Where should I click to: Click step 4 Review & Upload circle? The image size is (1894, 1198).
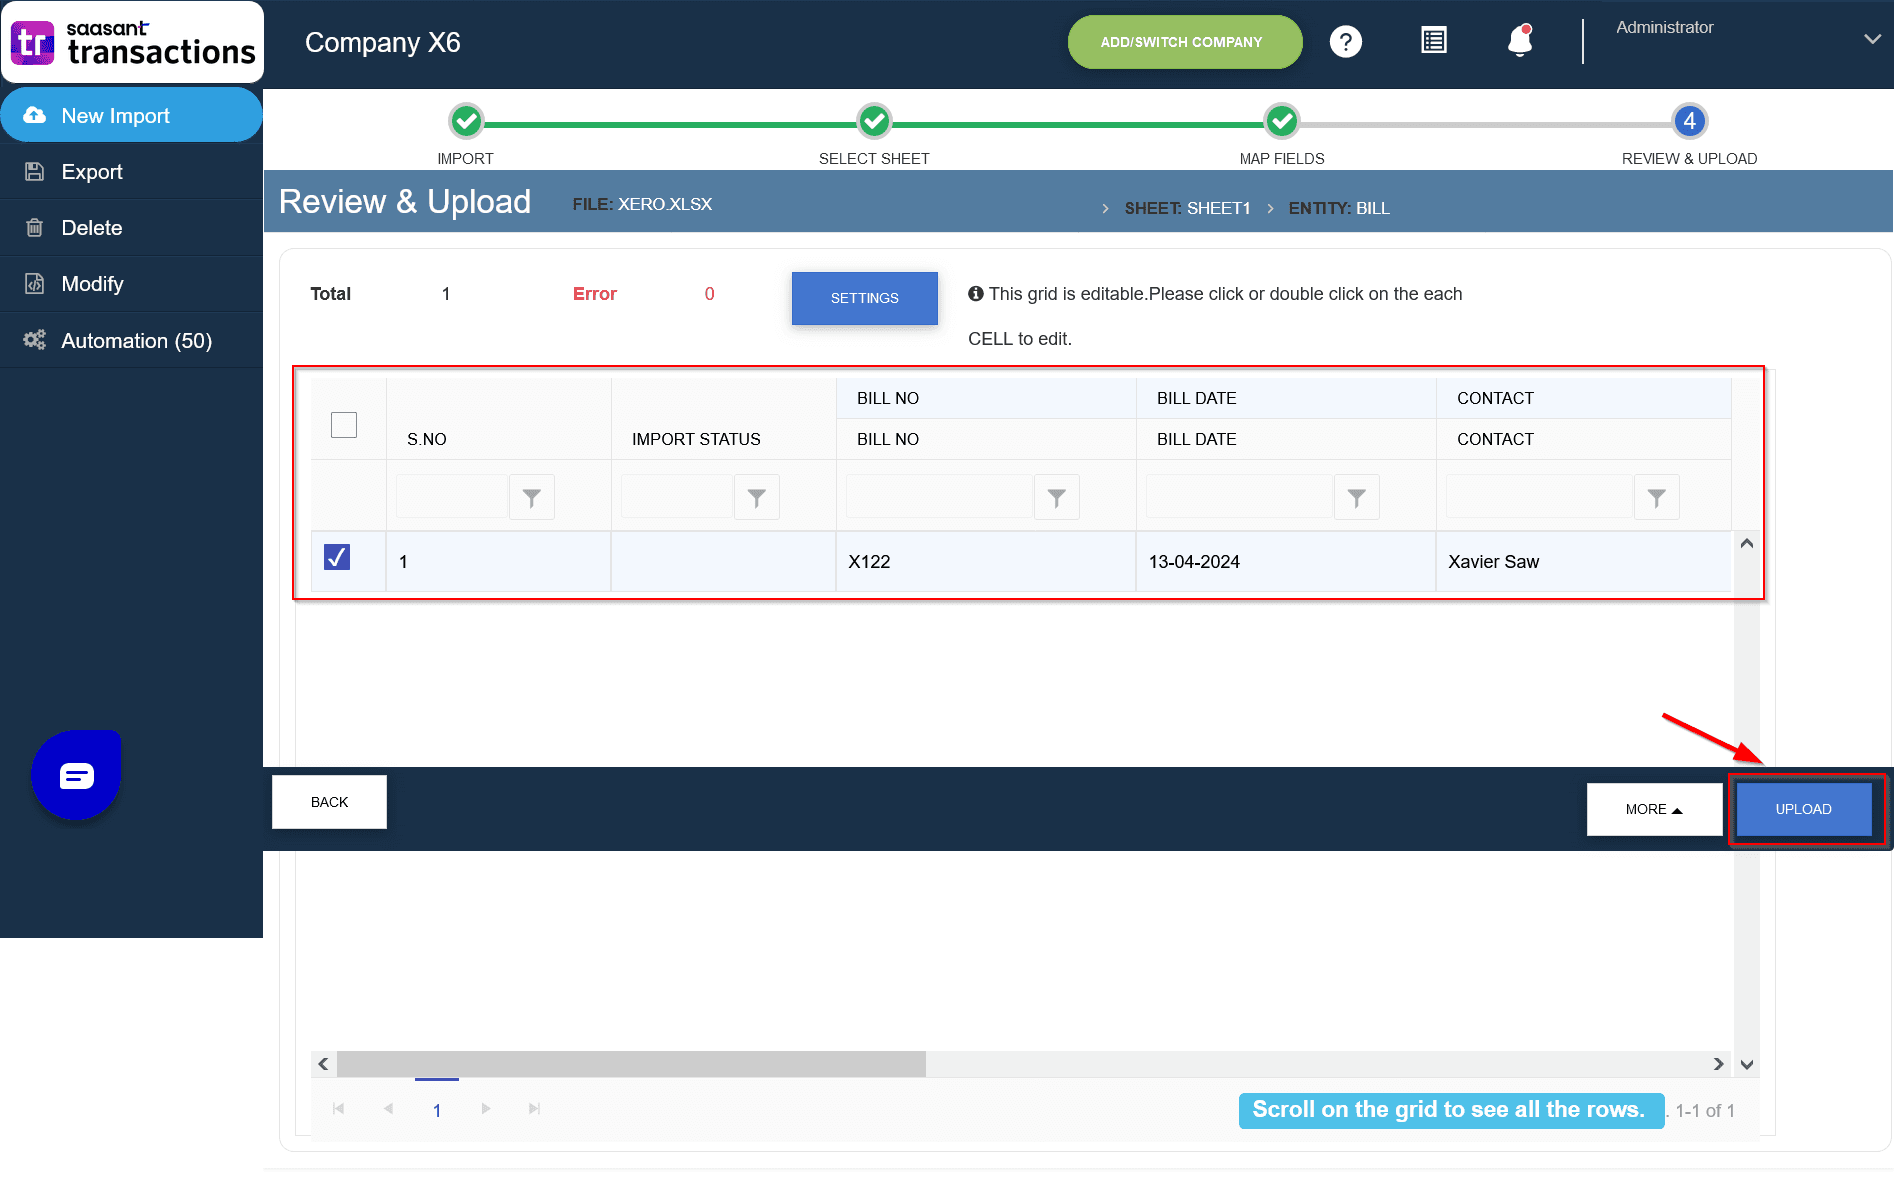pos(1690,121)
